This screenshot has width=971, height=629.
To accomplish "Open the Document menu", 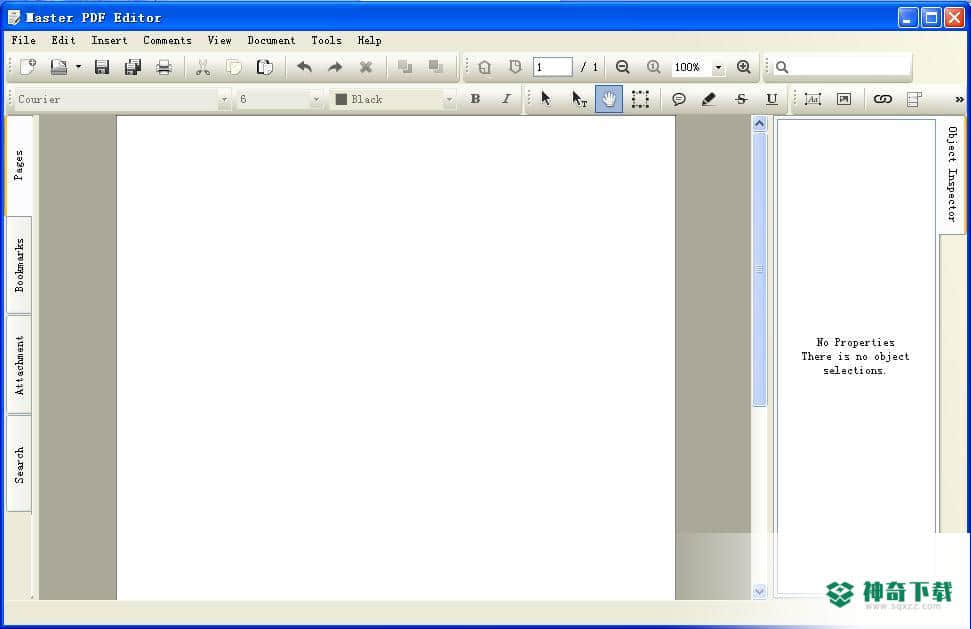I will pyautogui.click(x=271, y=40).
